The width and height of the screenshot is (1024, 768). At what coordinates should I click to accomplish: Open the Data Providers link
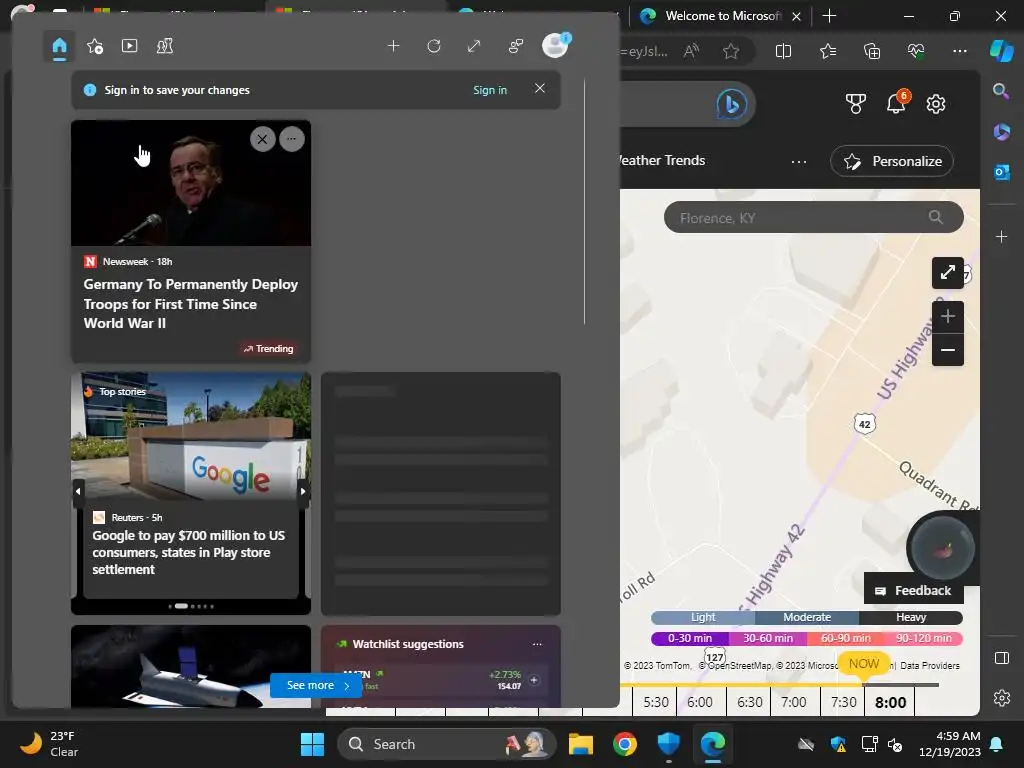tap(929, 665)
